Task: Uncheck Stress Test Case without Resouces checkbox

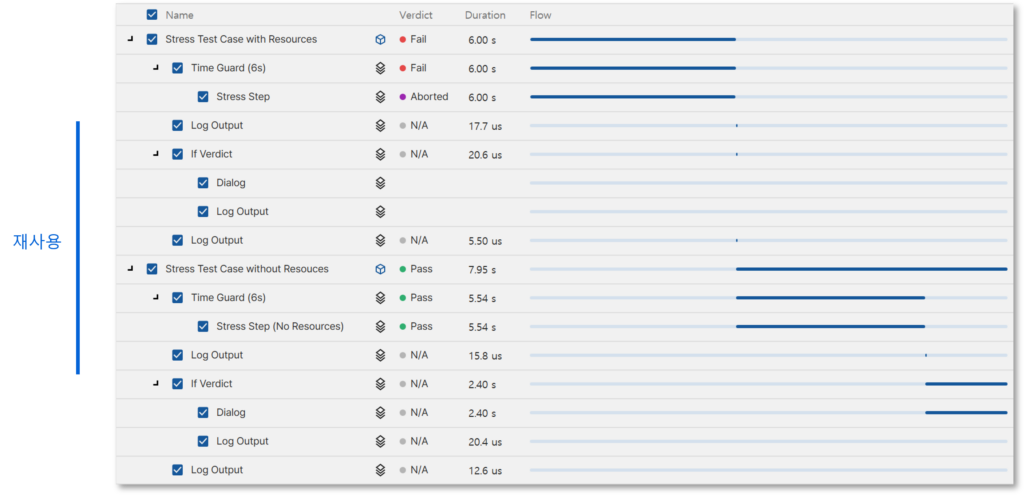Action: [x=152, y=269]
